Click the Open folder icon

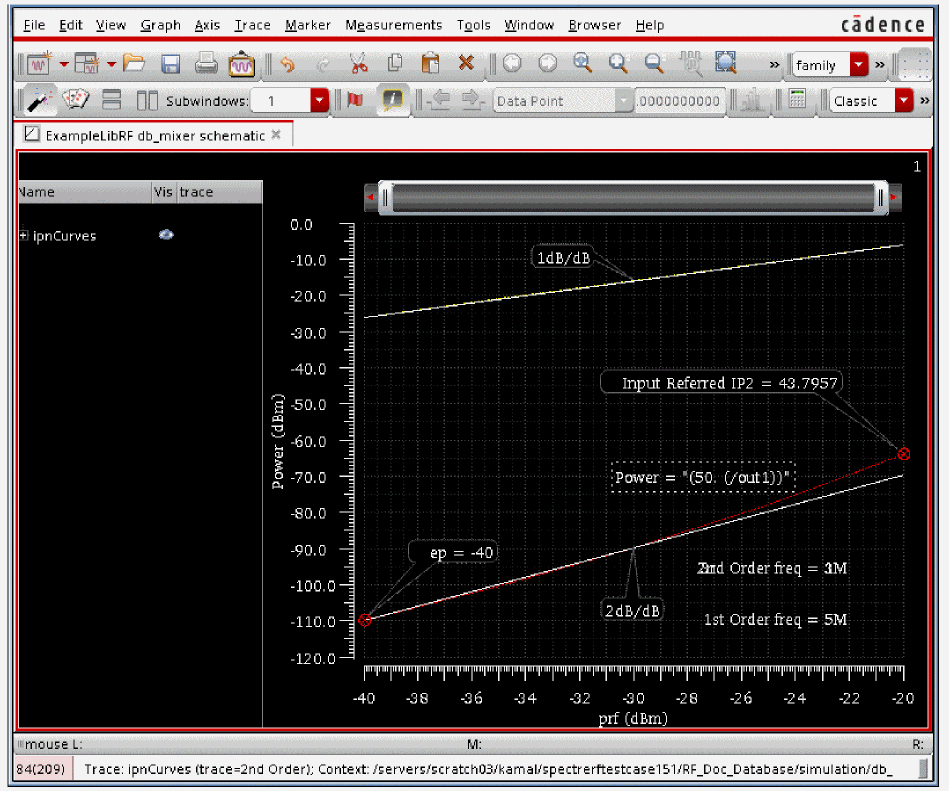[x=134, y=64]
